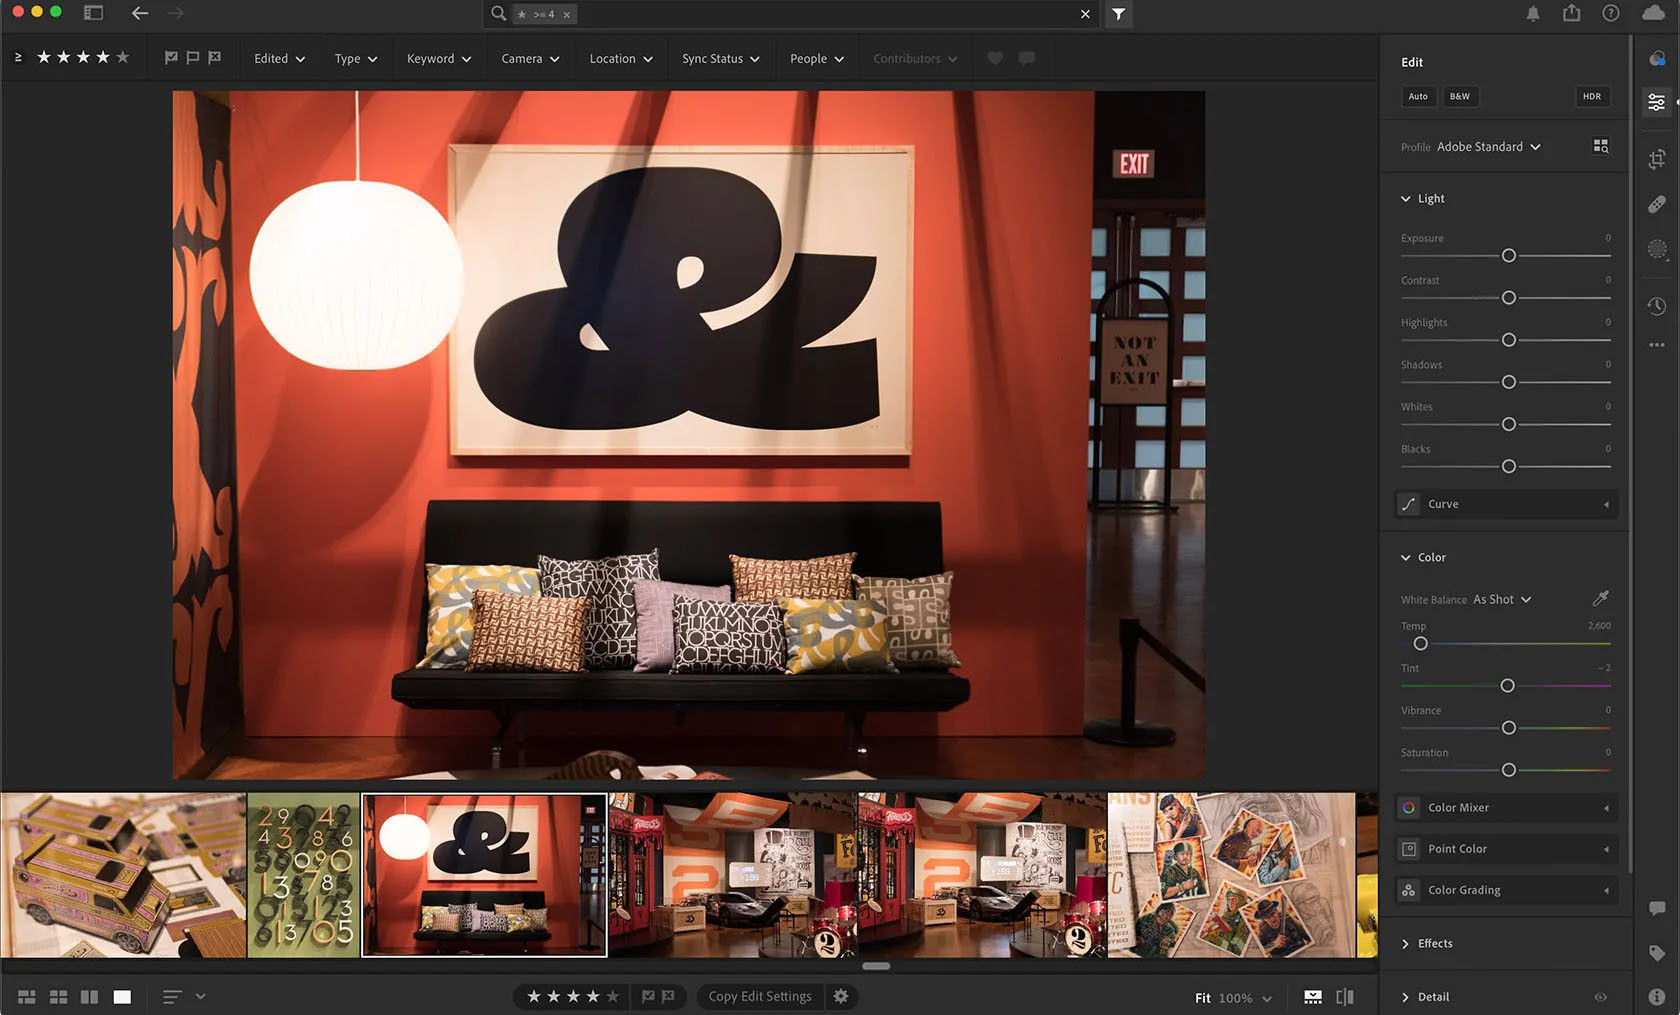
Task: Toggle HDR editing mode
Action: [1591, 96]
